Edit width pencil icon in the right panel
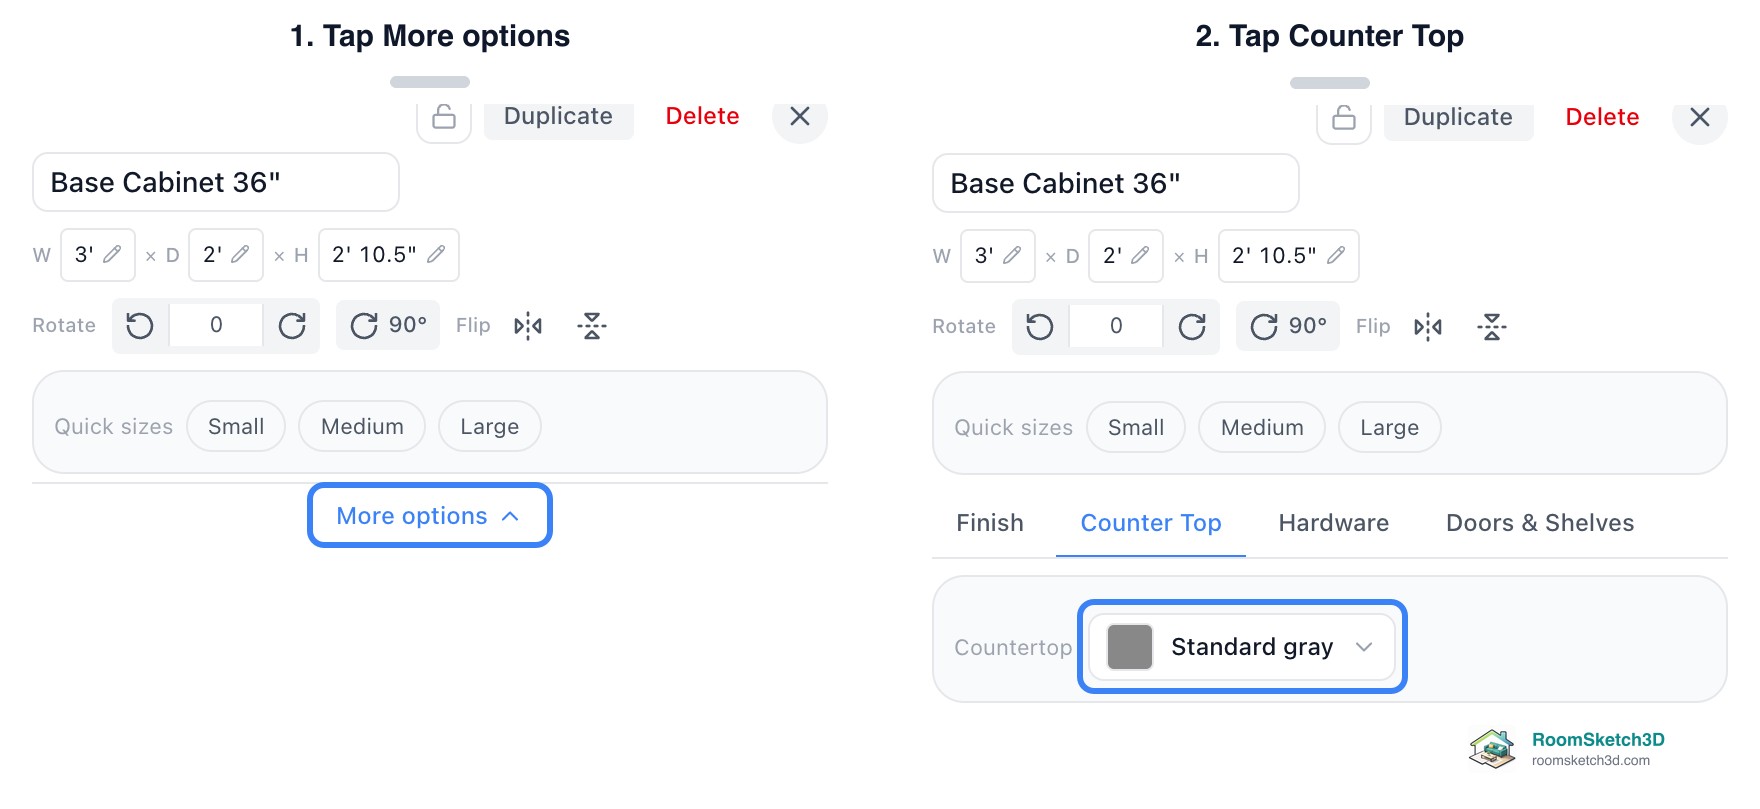The height and width of the screenshot is (809, 1760). coord(1012,255)
